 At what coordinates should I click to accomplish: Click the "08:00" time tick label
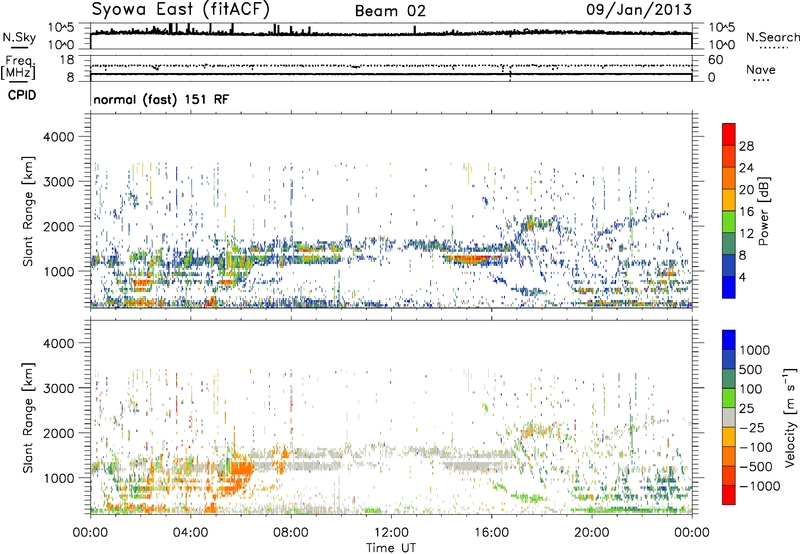(x=291, y=533)
